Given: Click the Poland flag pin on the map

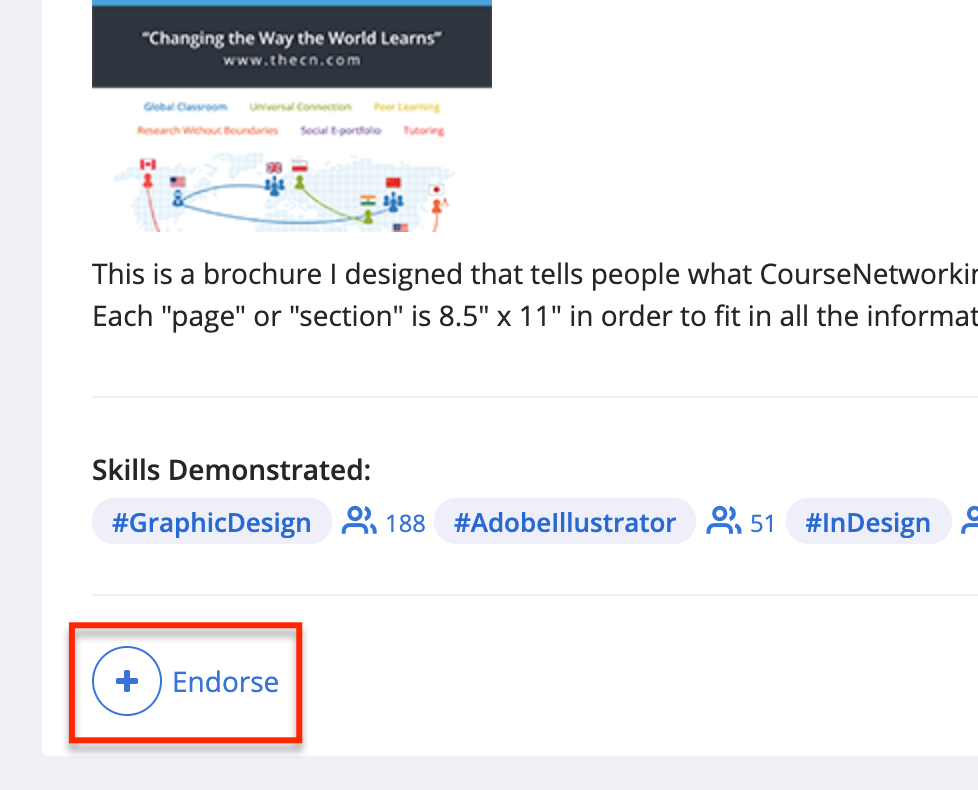Looking at the screenshot, I should tap(300, 166).
